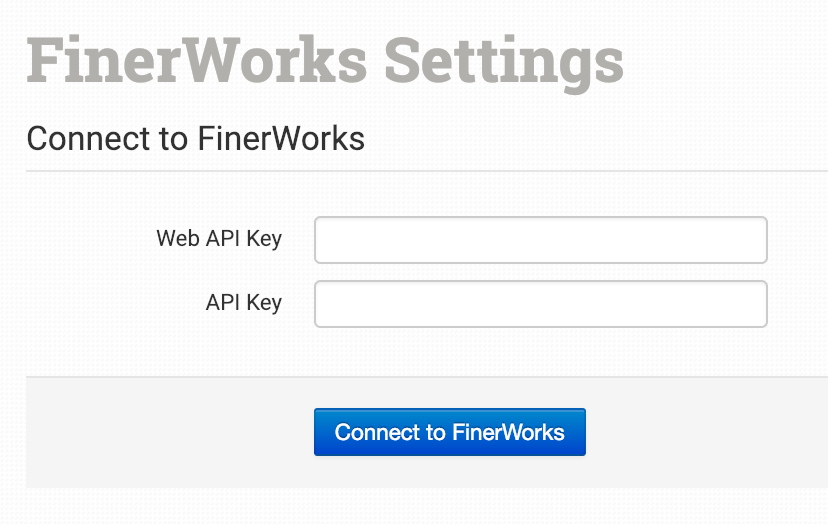Place cursor in the first key field

point(540,240)
